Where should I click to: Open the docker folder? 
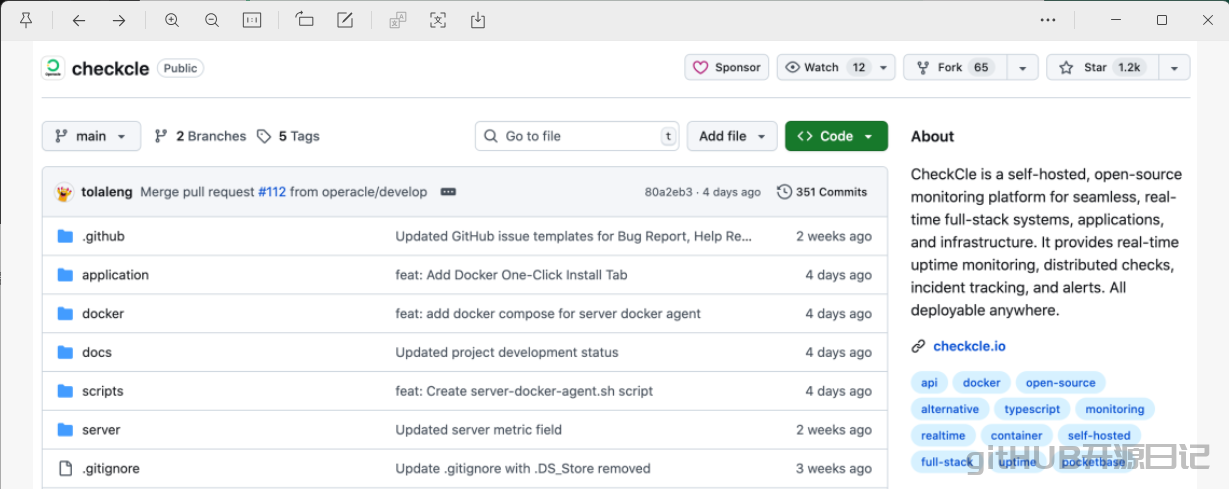pos(103,314)
